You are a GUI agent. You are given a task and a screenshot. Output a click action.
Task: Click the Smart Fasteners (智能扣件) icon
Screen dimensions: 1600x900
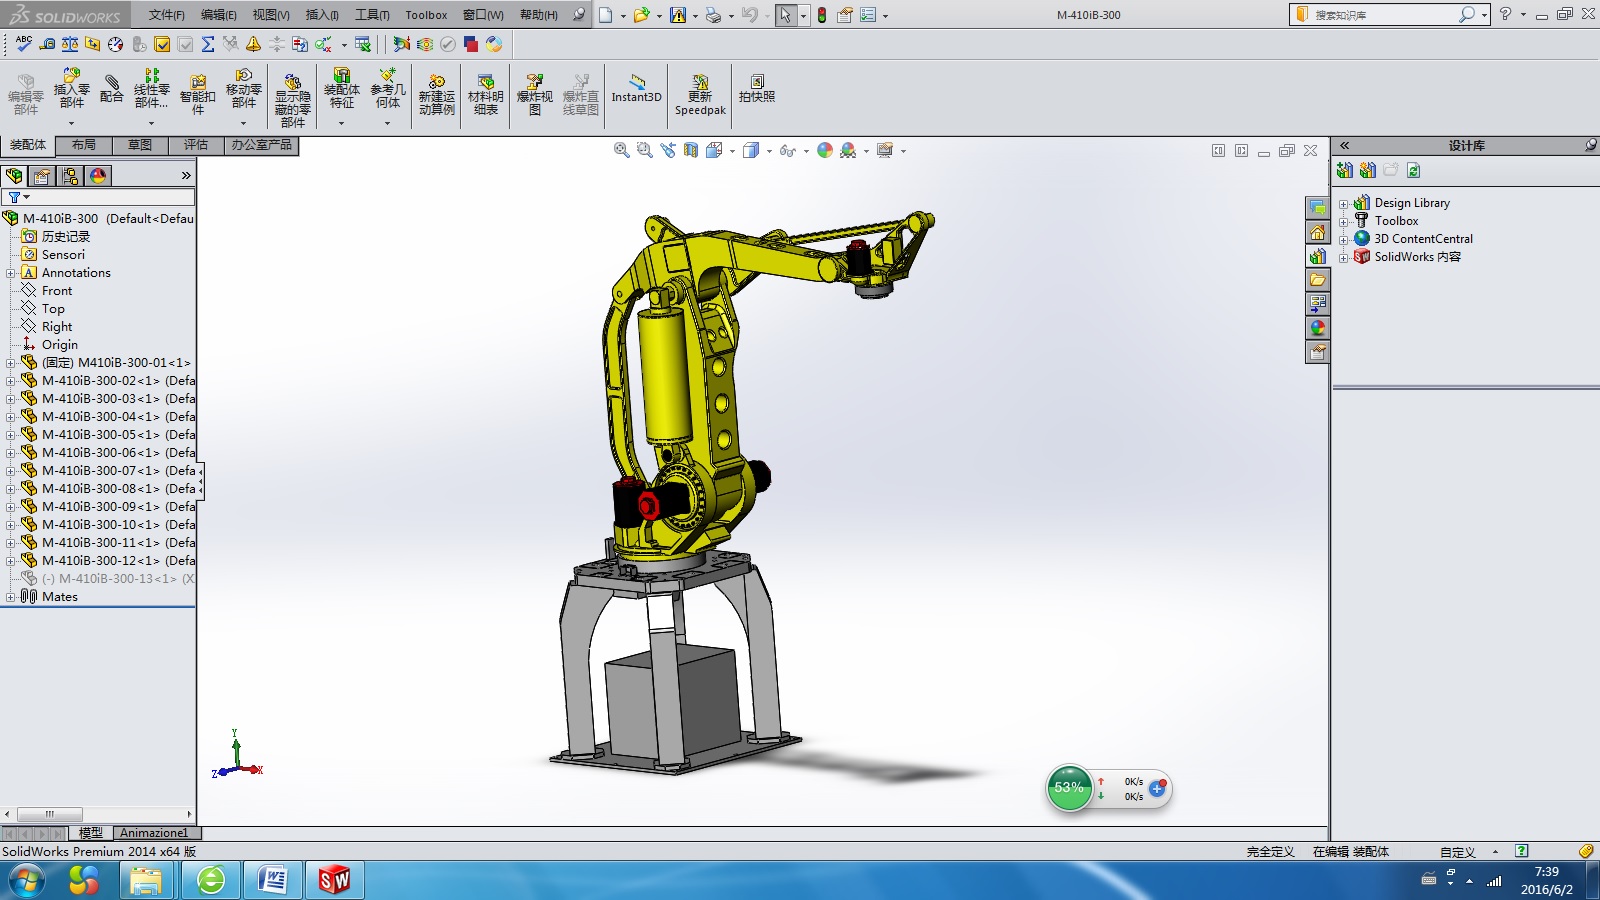click(x=197, y=94)
